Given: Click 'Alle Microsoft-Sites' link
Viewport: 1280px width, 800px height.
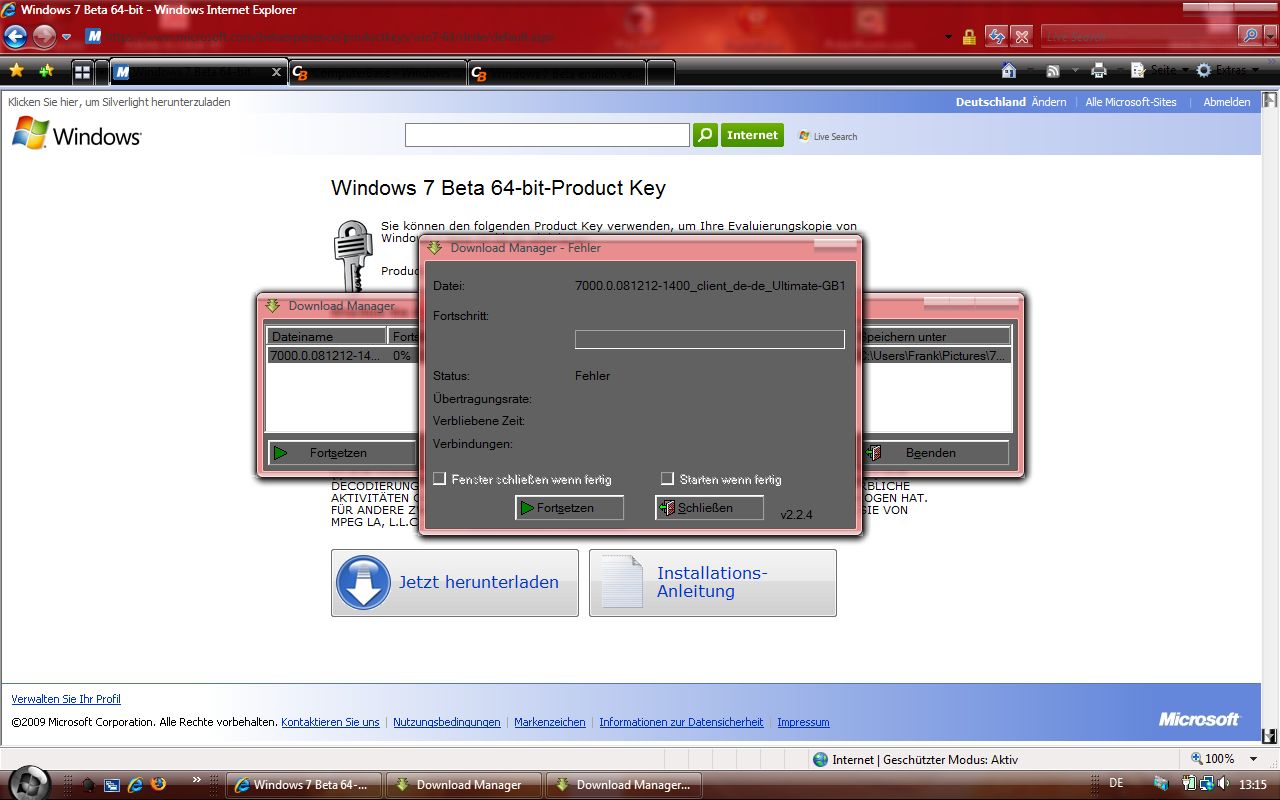Looking at the screenshot, I should pyautogui.click(x=1131, y=102).
